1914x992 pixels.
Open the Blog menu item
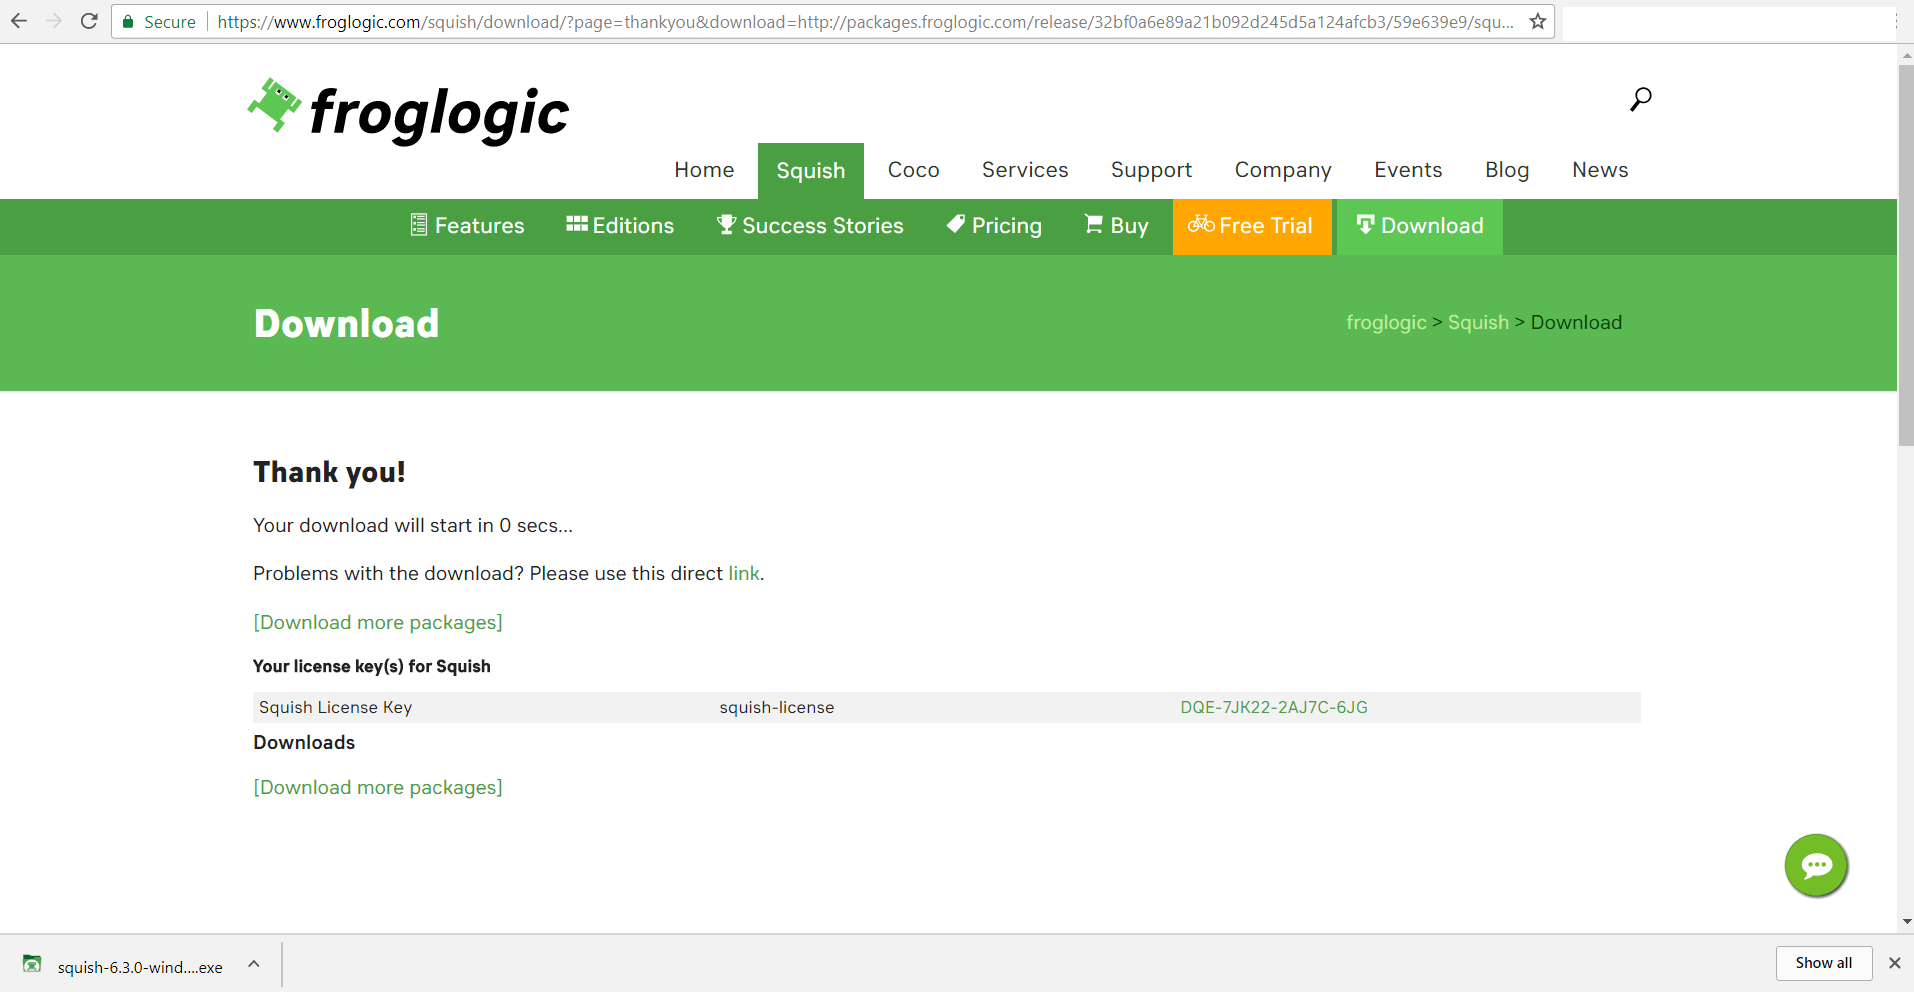point(1507,170)
